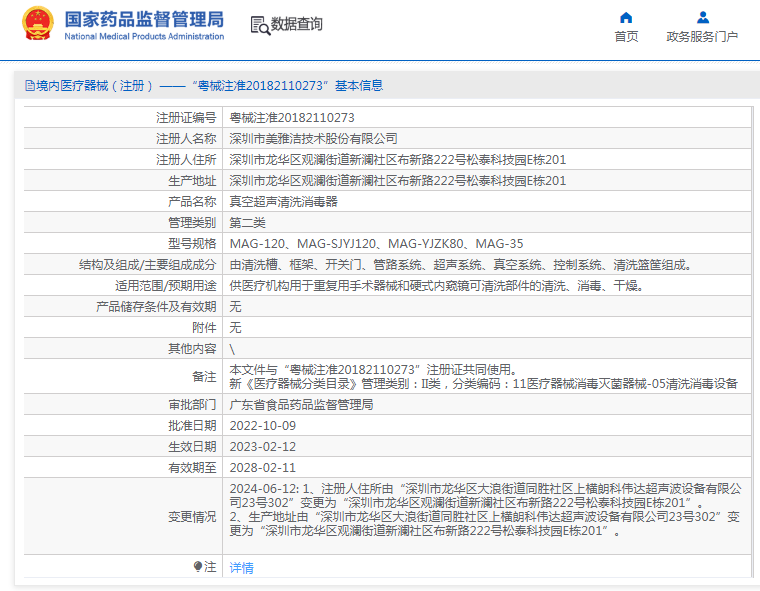Click the model spec MAG-120 row value
Image resolution: width=760 pixels, height=591 pixels.
(376, 243)
